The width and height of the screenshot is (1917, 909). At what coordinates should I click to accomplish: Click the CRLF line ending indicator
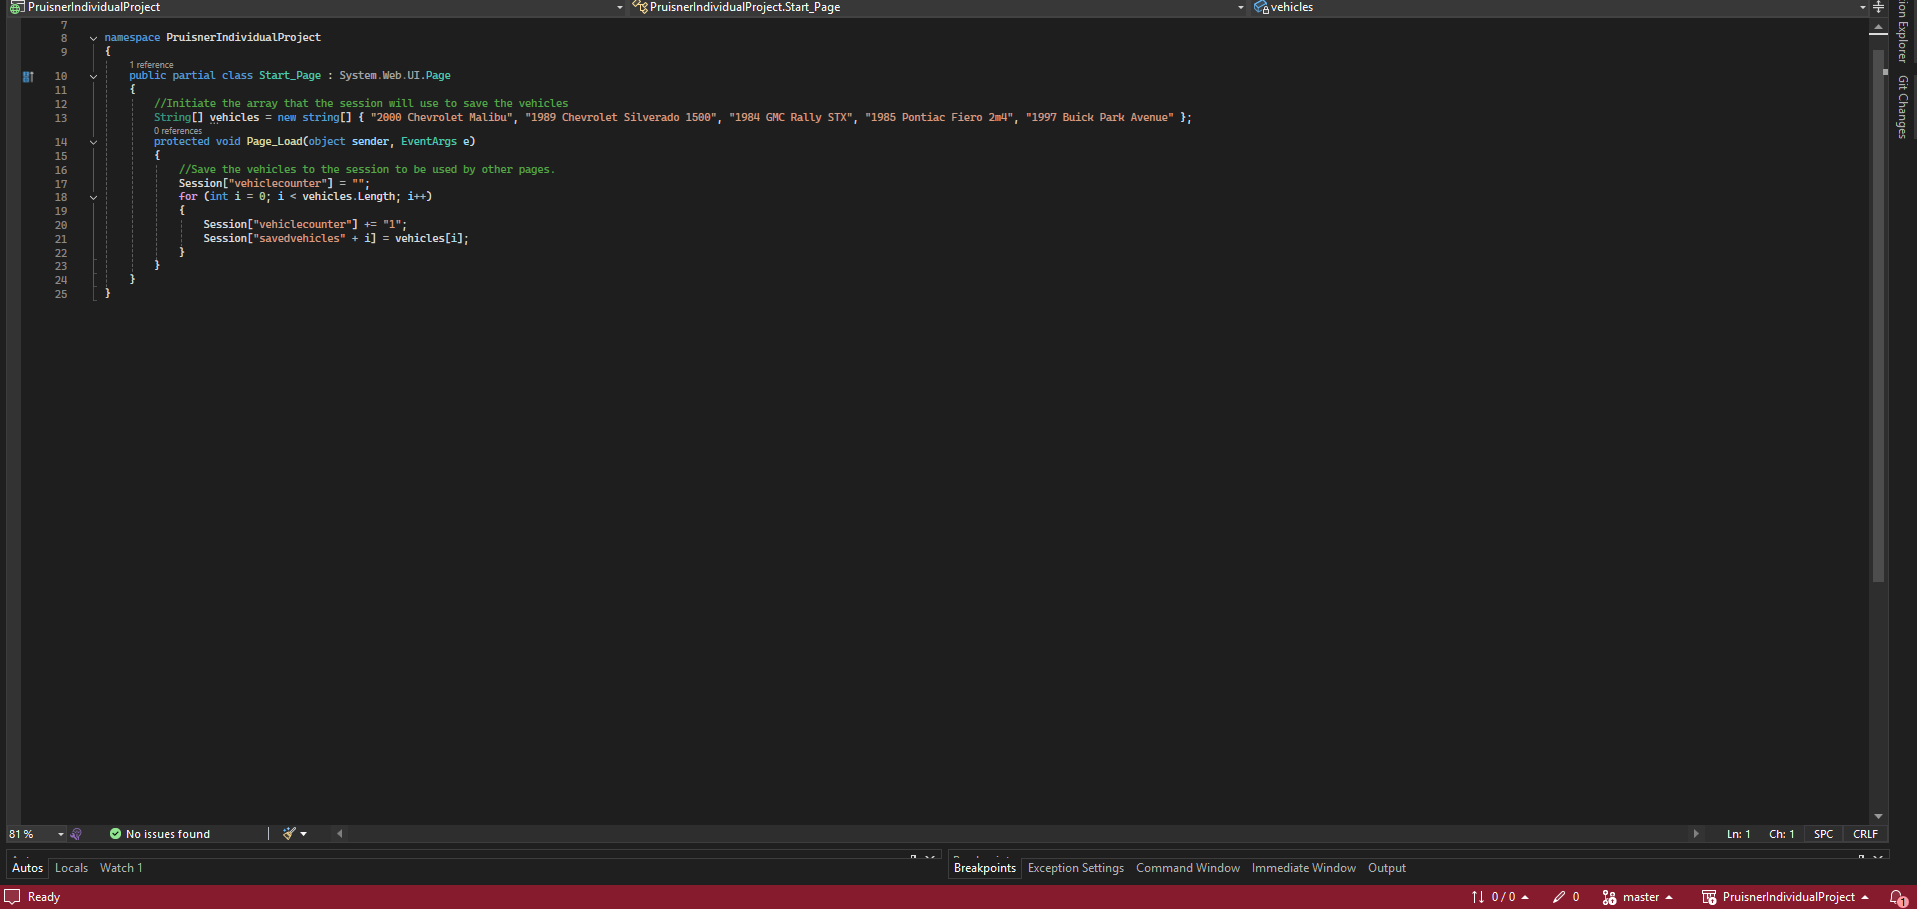click(x=1866, y=834)
